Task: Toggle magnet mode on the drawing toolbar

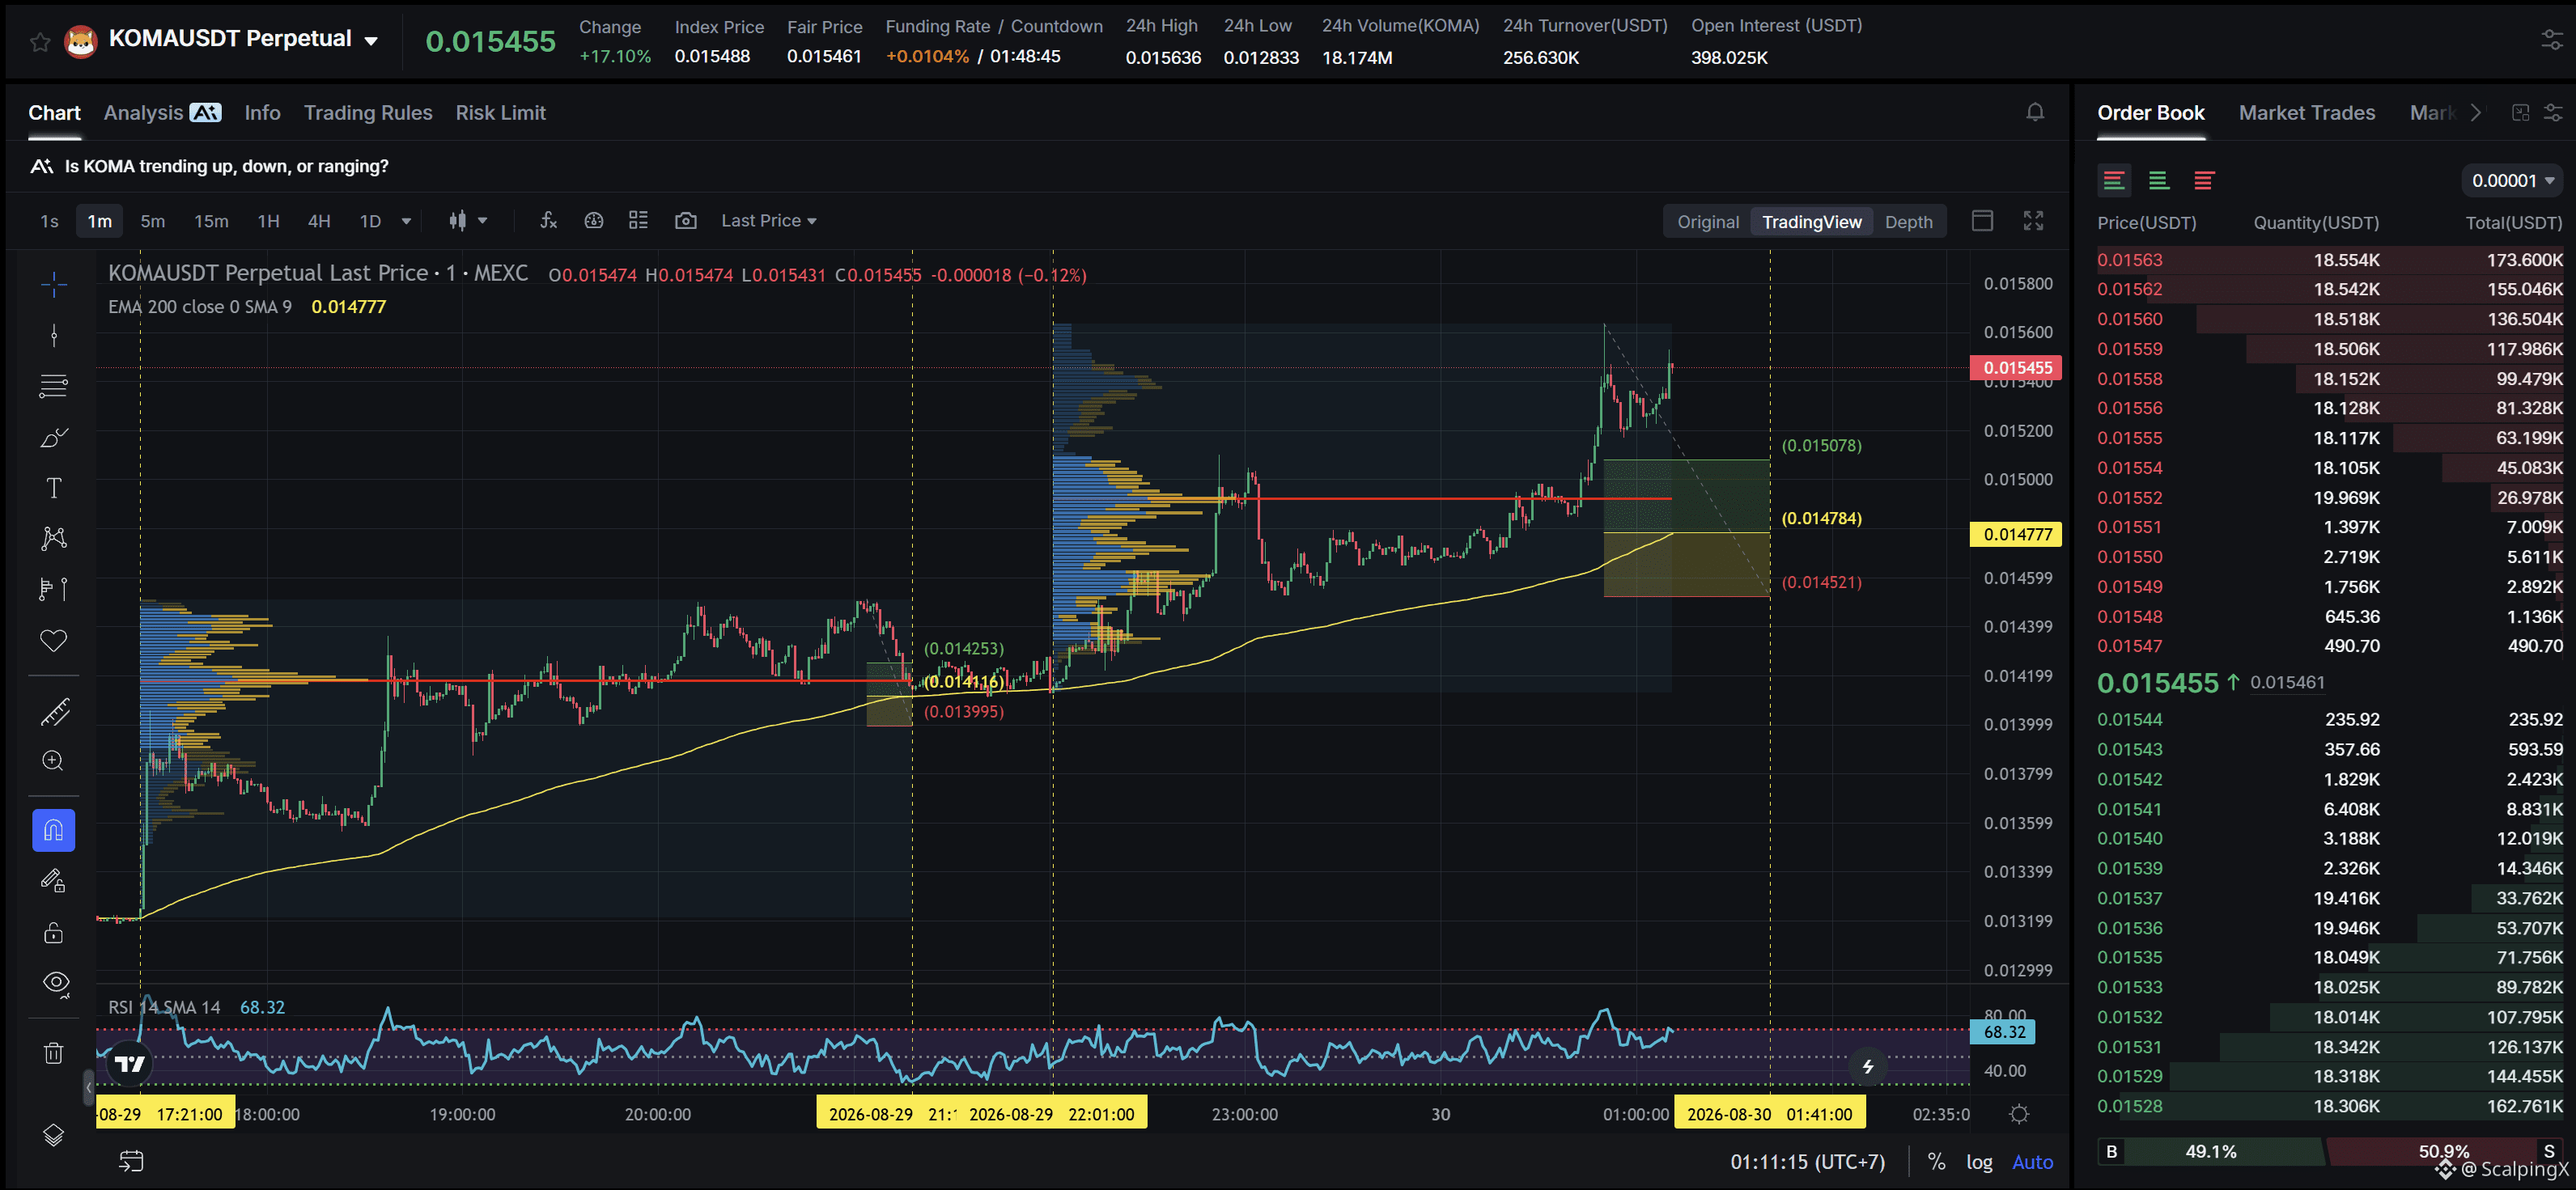Action: click(54, 830)
